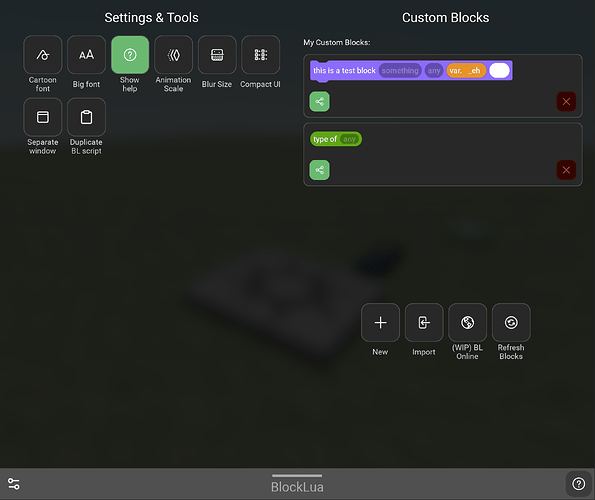Delete the 'type of' custom block
The image size is (595, 500).
(x=566, y=170)
